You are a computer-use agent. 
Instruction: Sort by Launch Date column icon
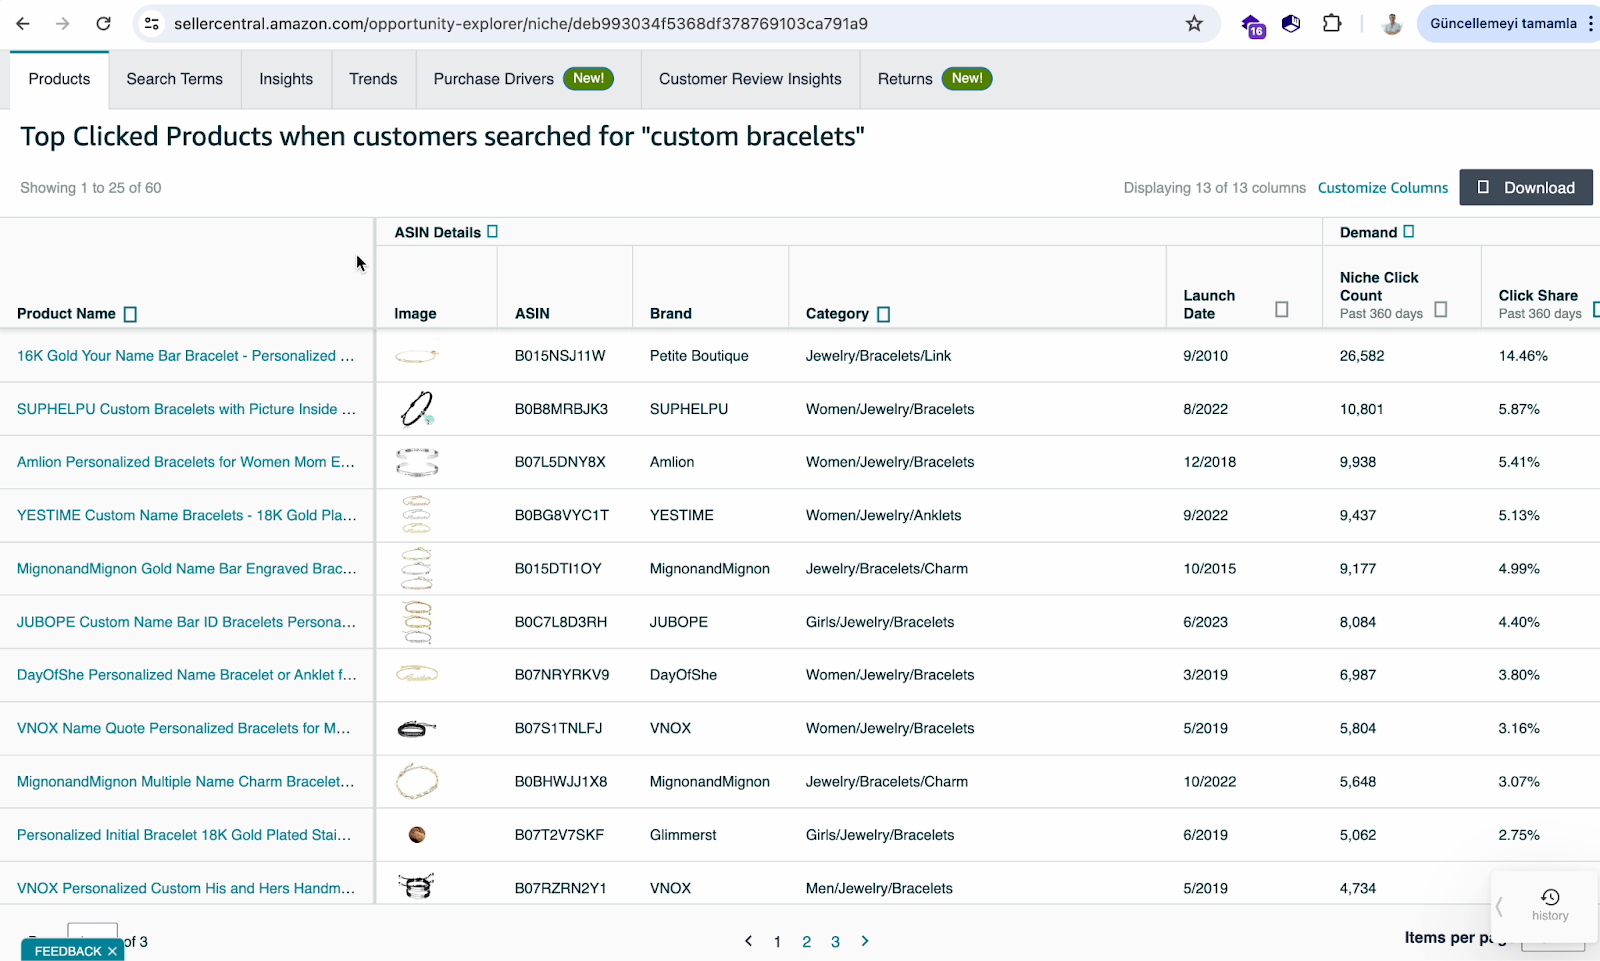click(x=1281, y=309)
